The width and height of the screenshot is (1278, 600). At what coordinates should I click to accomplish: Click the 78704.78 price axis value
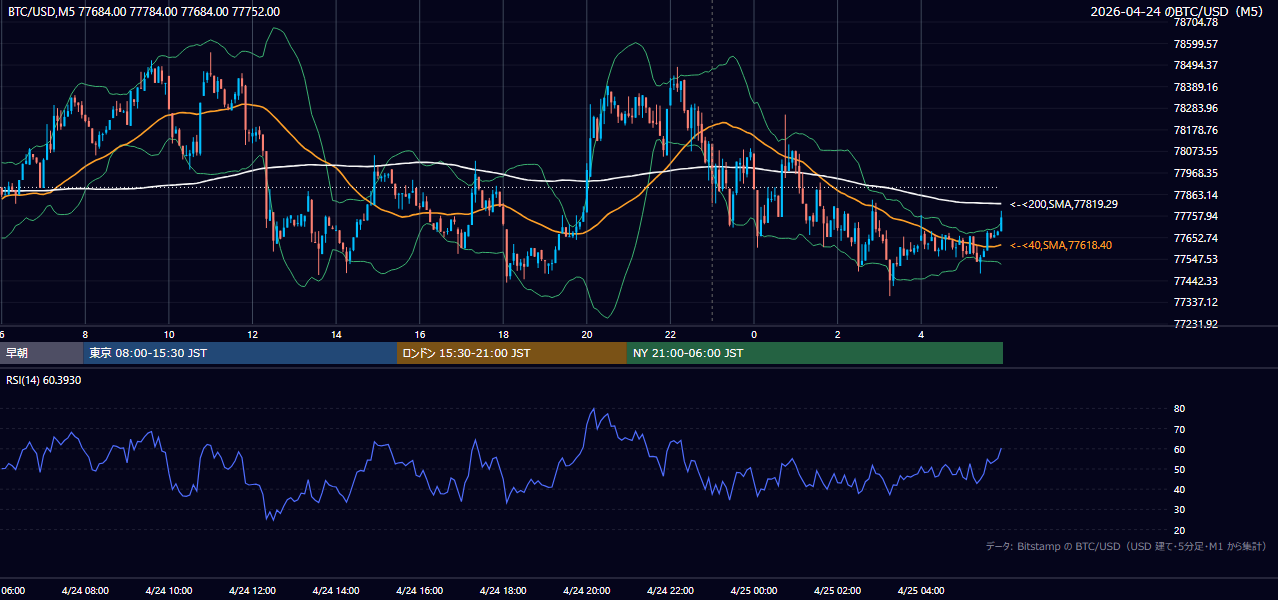pos(1195,22)
